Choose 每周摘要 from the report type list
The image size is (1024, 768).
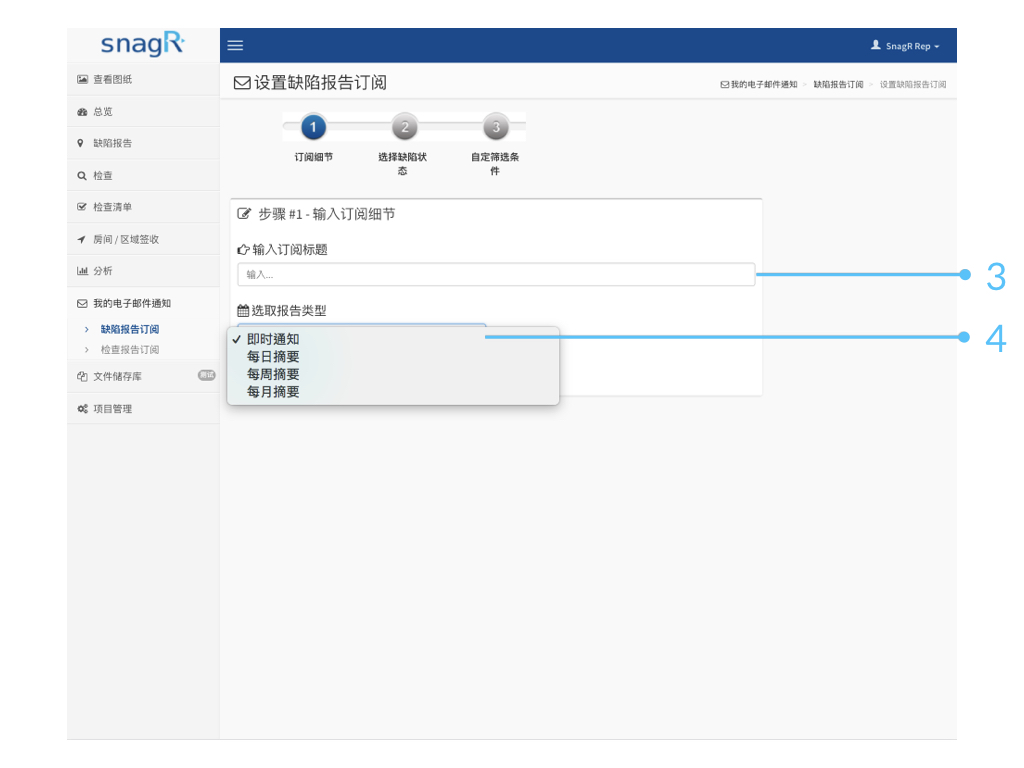tap(393, 374)
